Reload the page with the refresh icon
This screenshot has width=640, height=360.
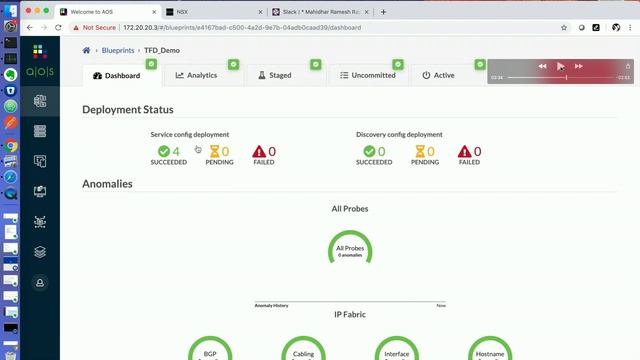pyautogui.click(x=58, y=28)
